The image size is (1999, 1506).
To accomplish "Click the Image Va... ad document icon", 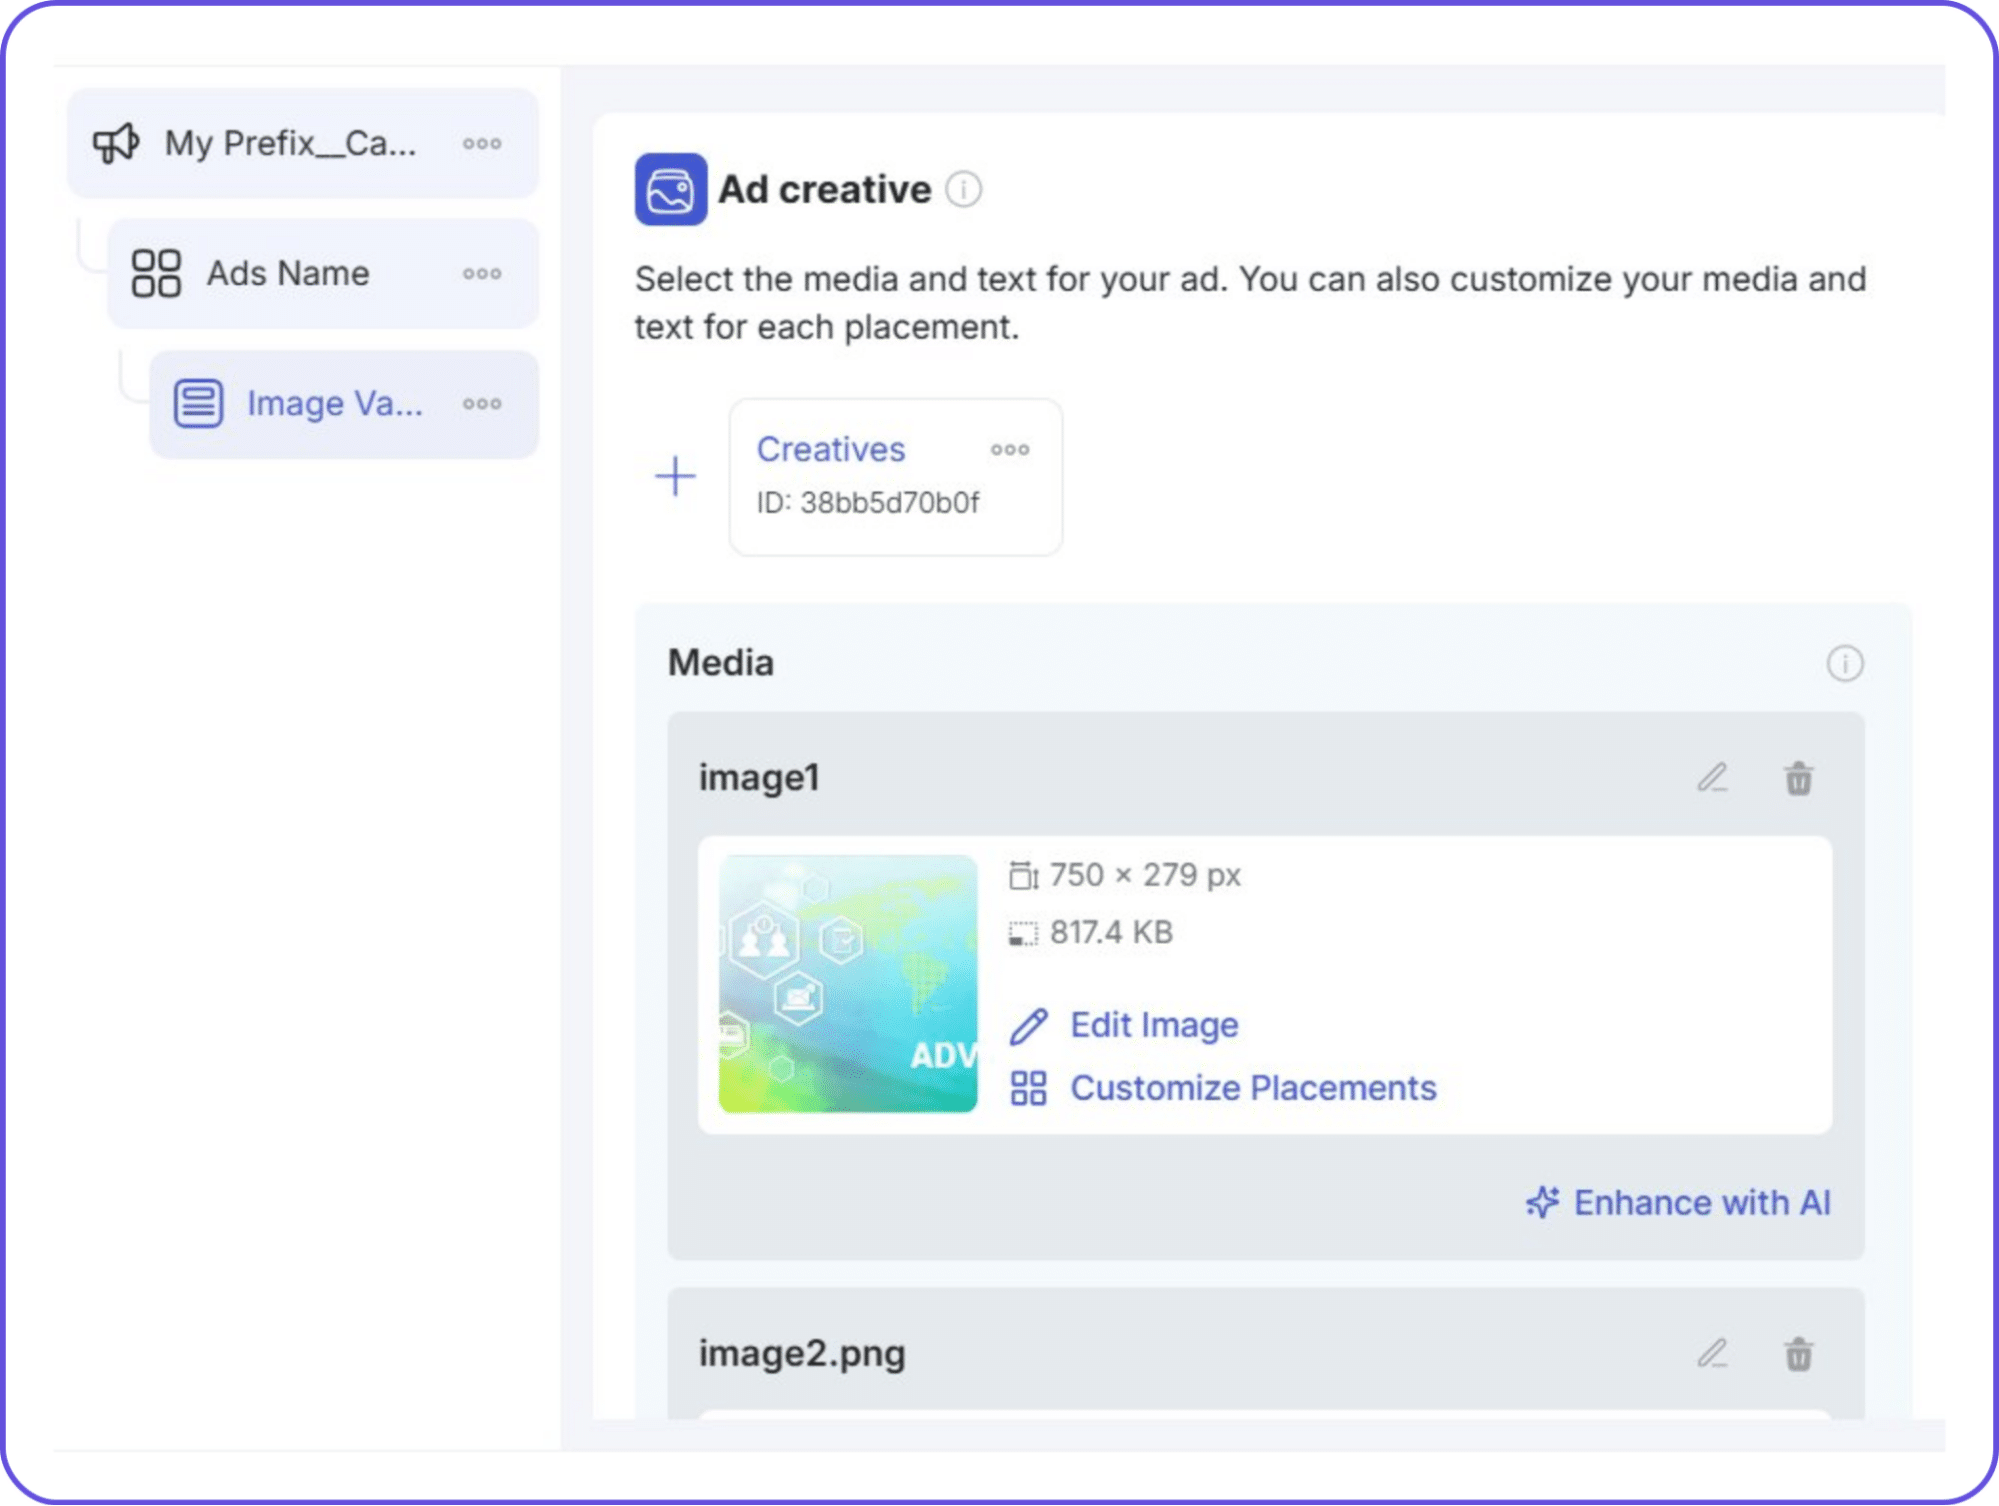I will [x=198, y=404].
